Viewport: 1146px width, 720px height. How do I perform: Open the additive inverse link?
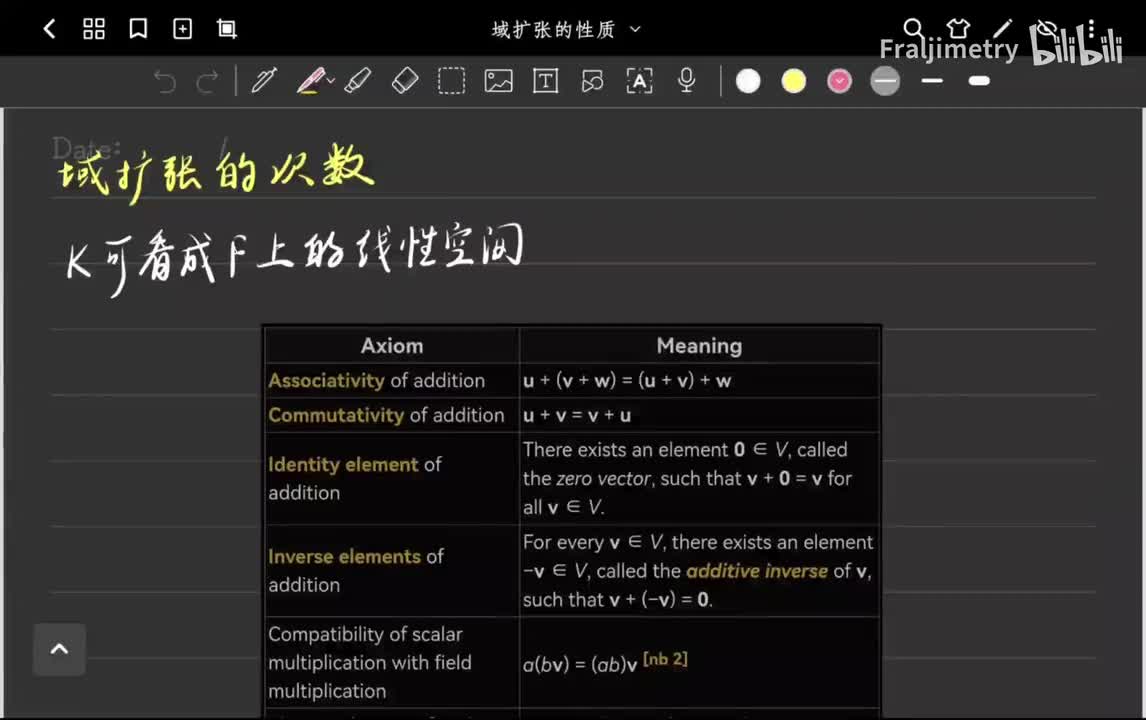pos(757,571)
